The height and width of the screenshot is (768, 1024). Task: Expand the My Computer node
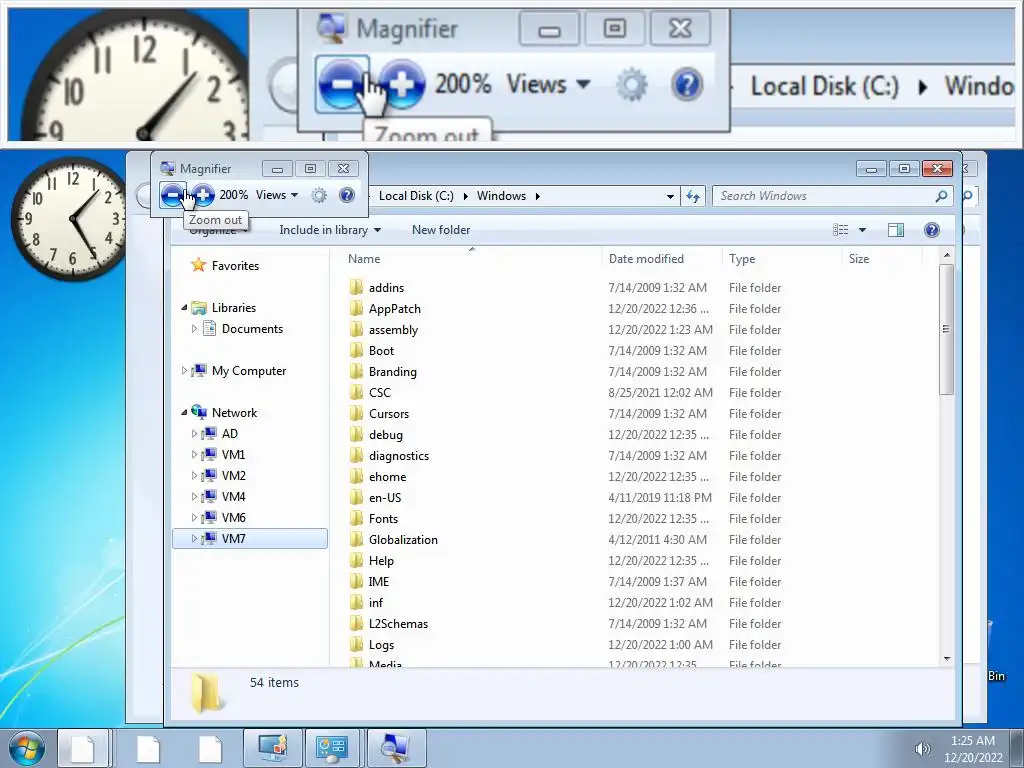coord(184,370)
